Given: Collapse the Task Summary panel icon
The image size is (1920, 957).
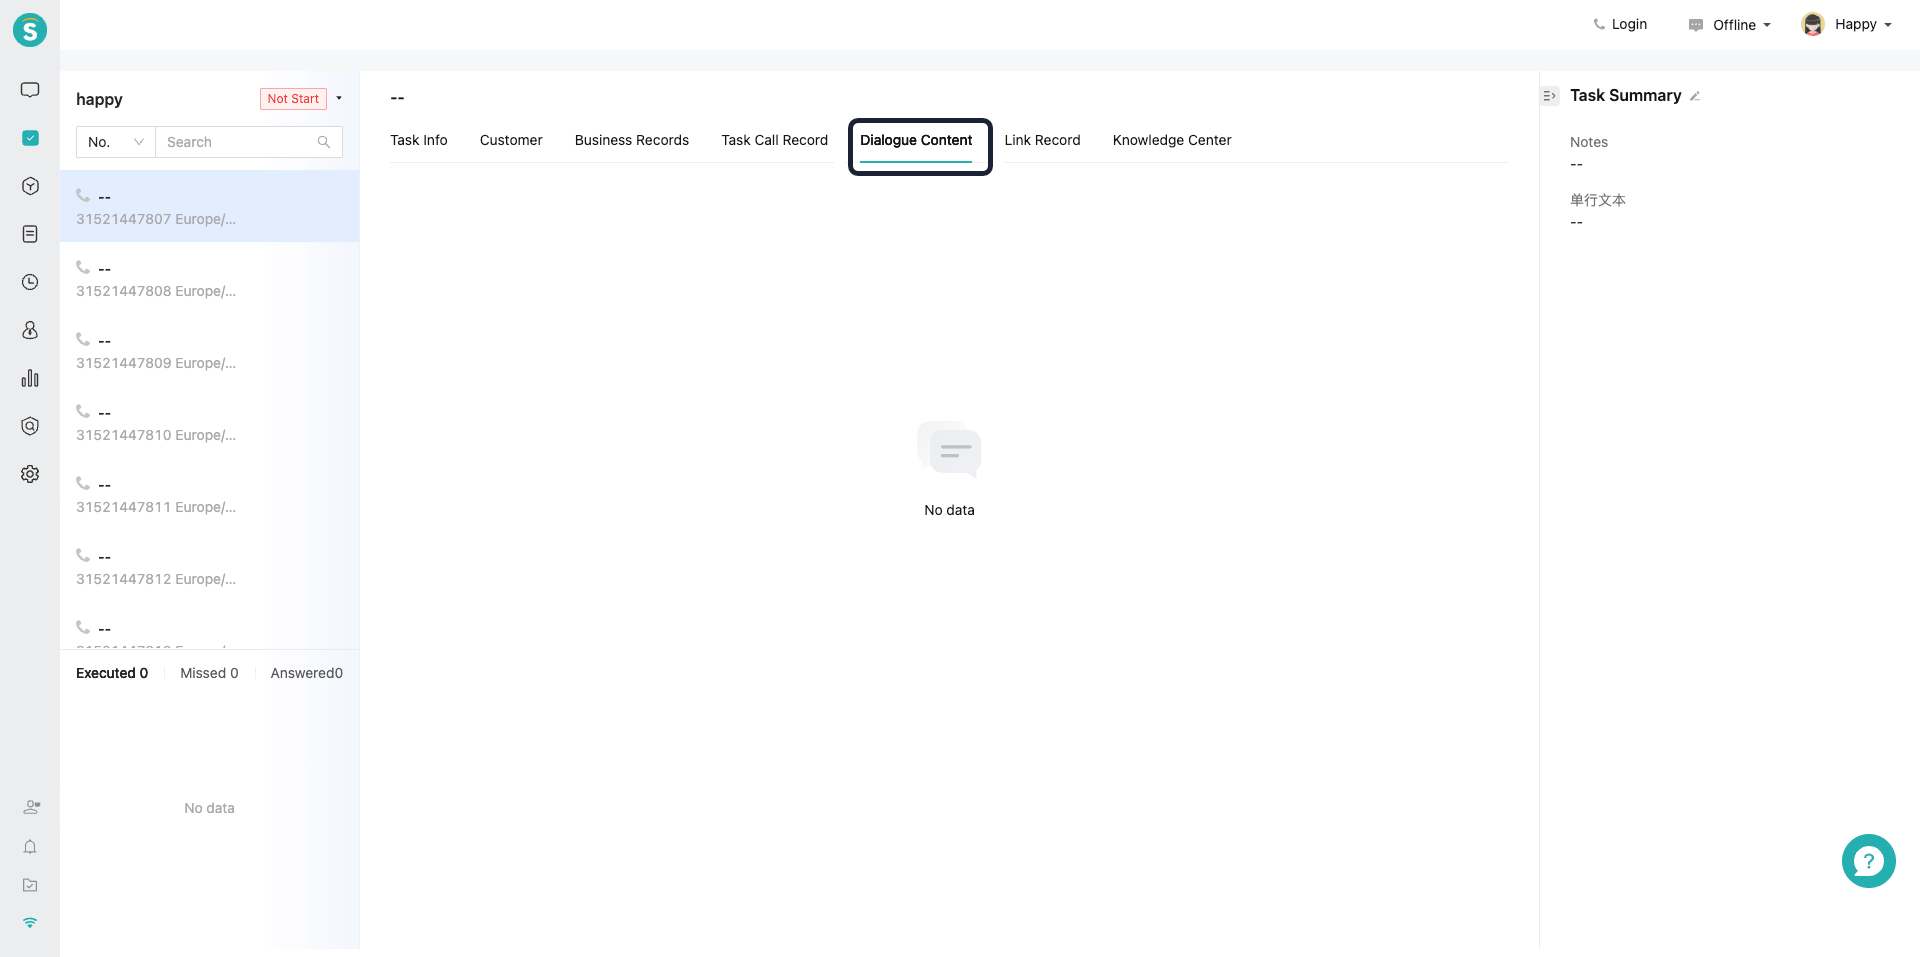Looking at the screenshot, I should coord(1550,96).
